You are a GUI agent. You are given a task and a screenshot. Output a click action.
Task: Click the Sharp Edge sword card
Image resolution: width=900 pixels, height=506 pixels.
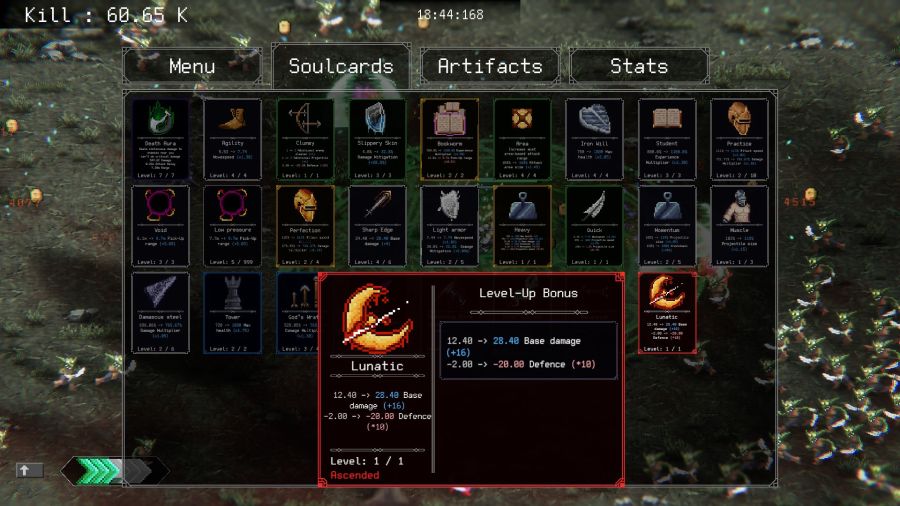(x=377, y=226)
